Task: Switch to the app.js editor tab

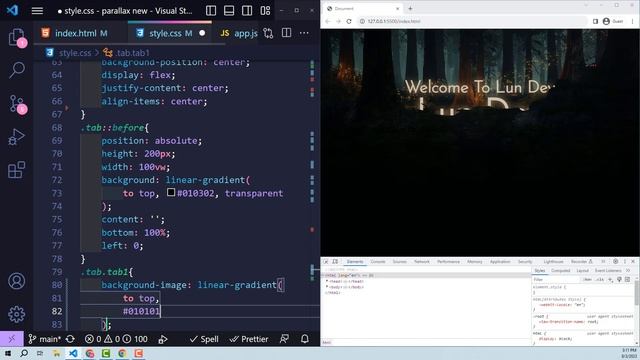Action: (239, 33)
